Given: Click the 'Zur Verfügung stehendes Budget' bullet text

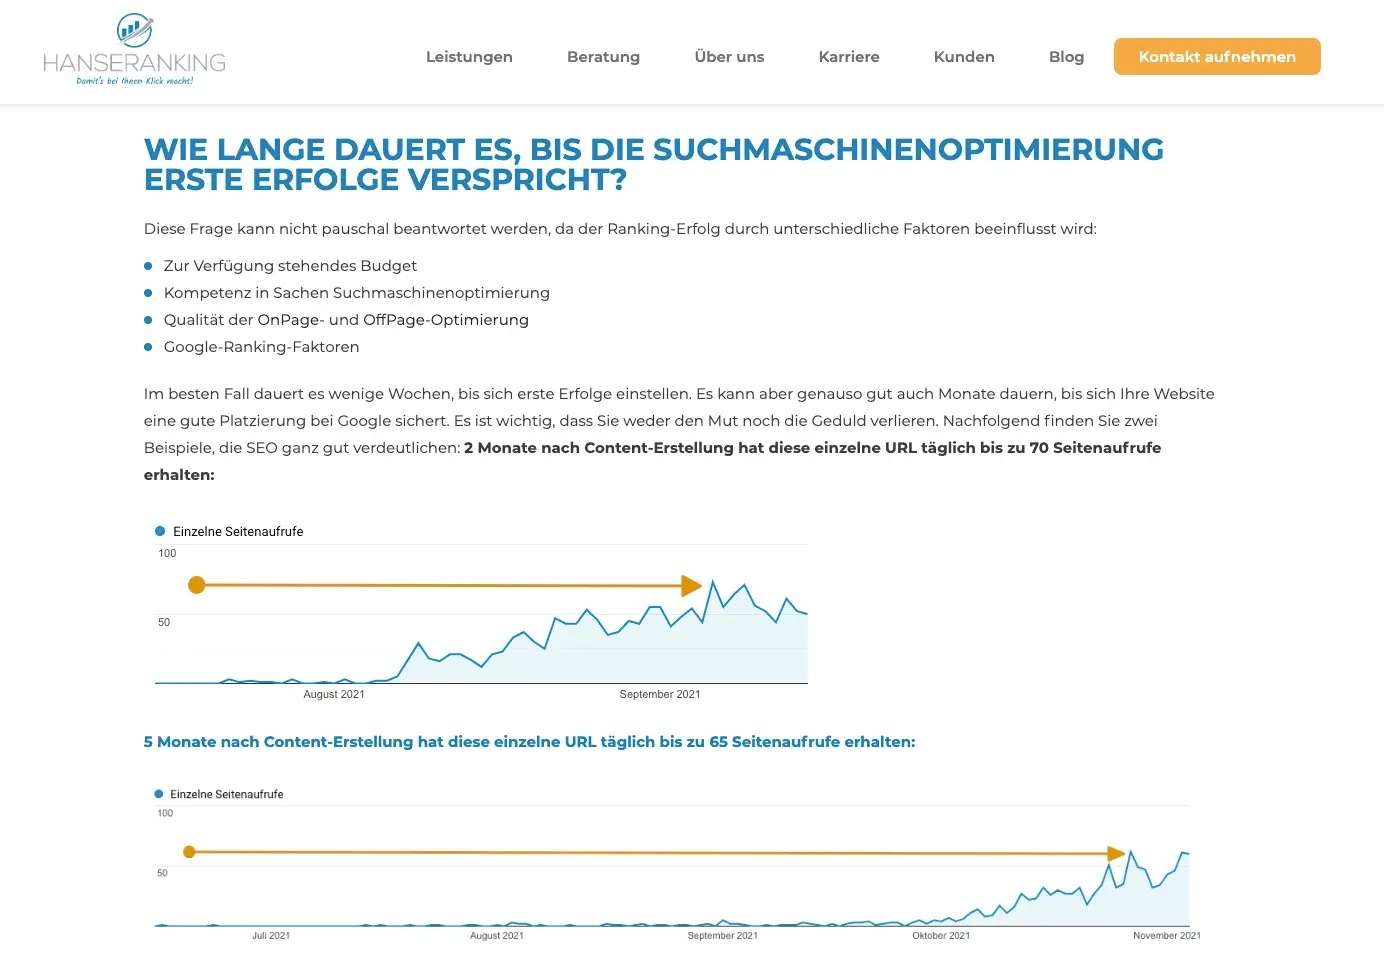Looking at the screenshot, I should [x=290, y=266].
